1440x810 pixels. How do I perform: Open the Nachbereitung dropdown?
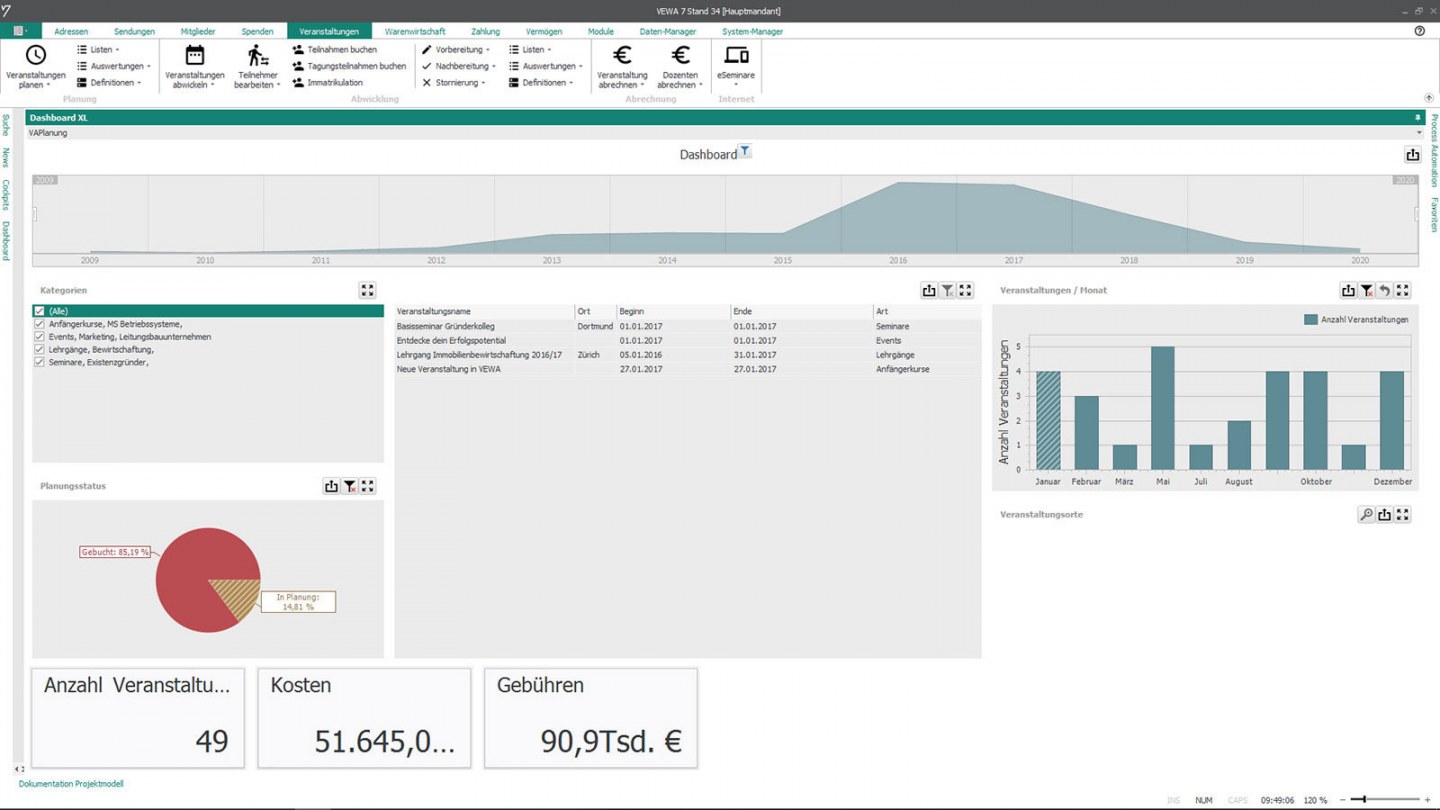click(x=458, y=66)
